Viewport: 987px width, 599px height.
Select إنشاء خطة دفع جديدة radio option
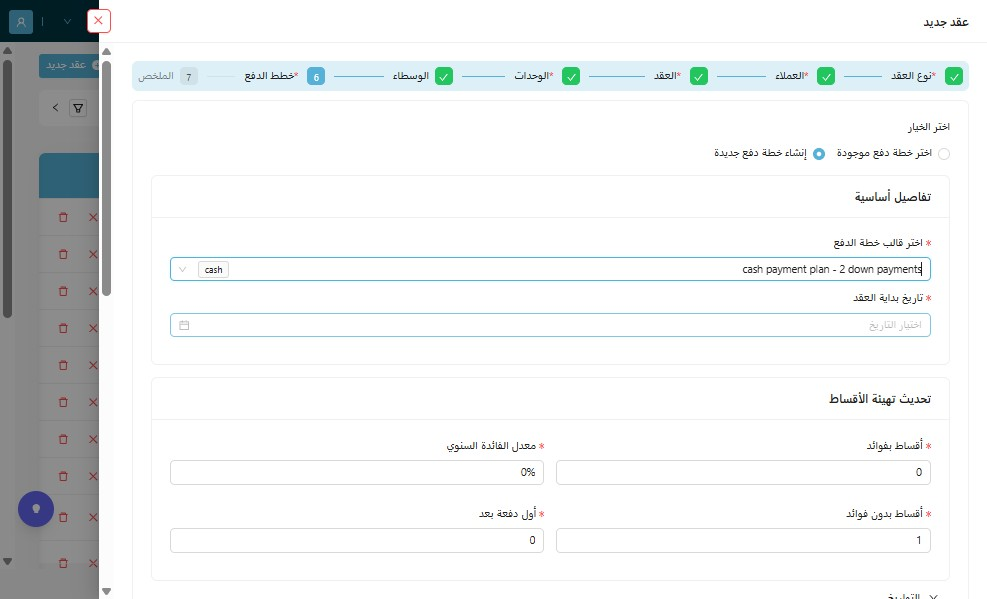pyautogui.click(x=819, y=154)
